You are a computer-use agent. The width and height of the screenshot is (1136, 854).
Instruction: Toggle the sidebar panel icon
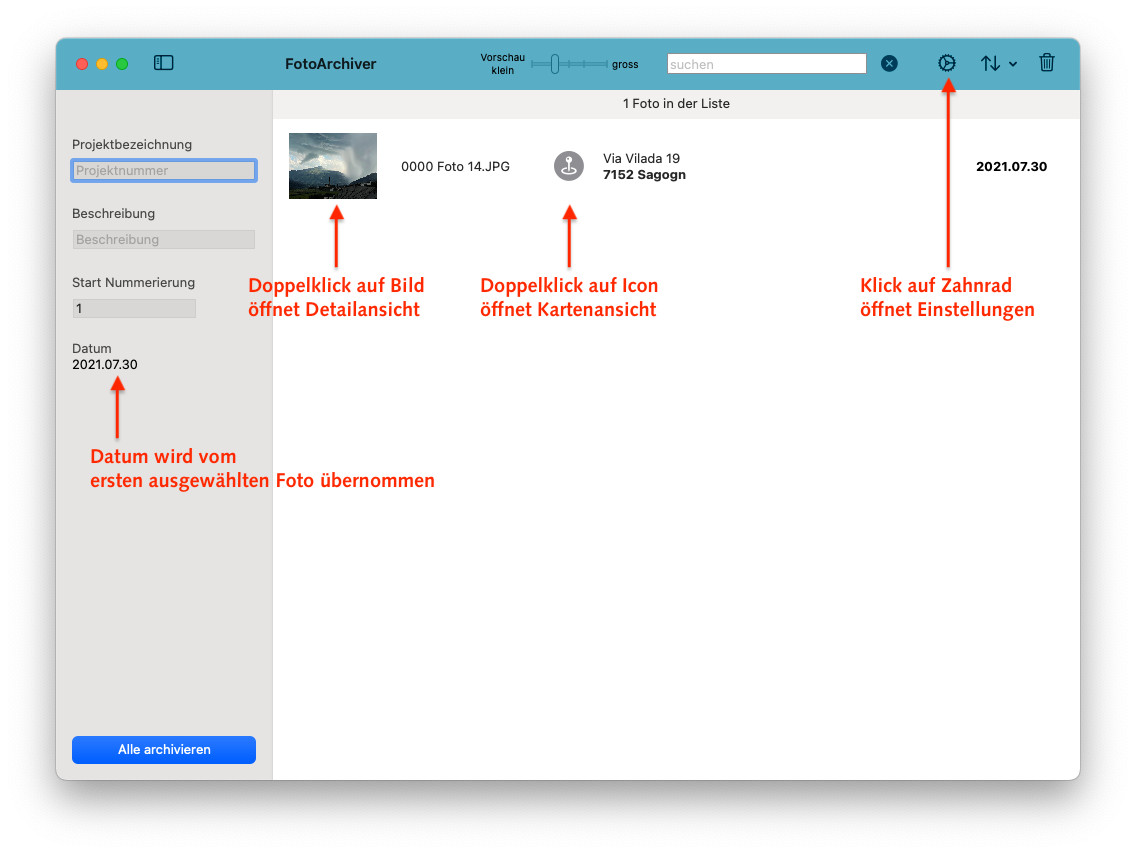tap(164, 63)
